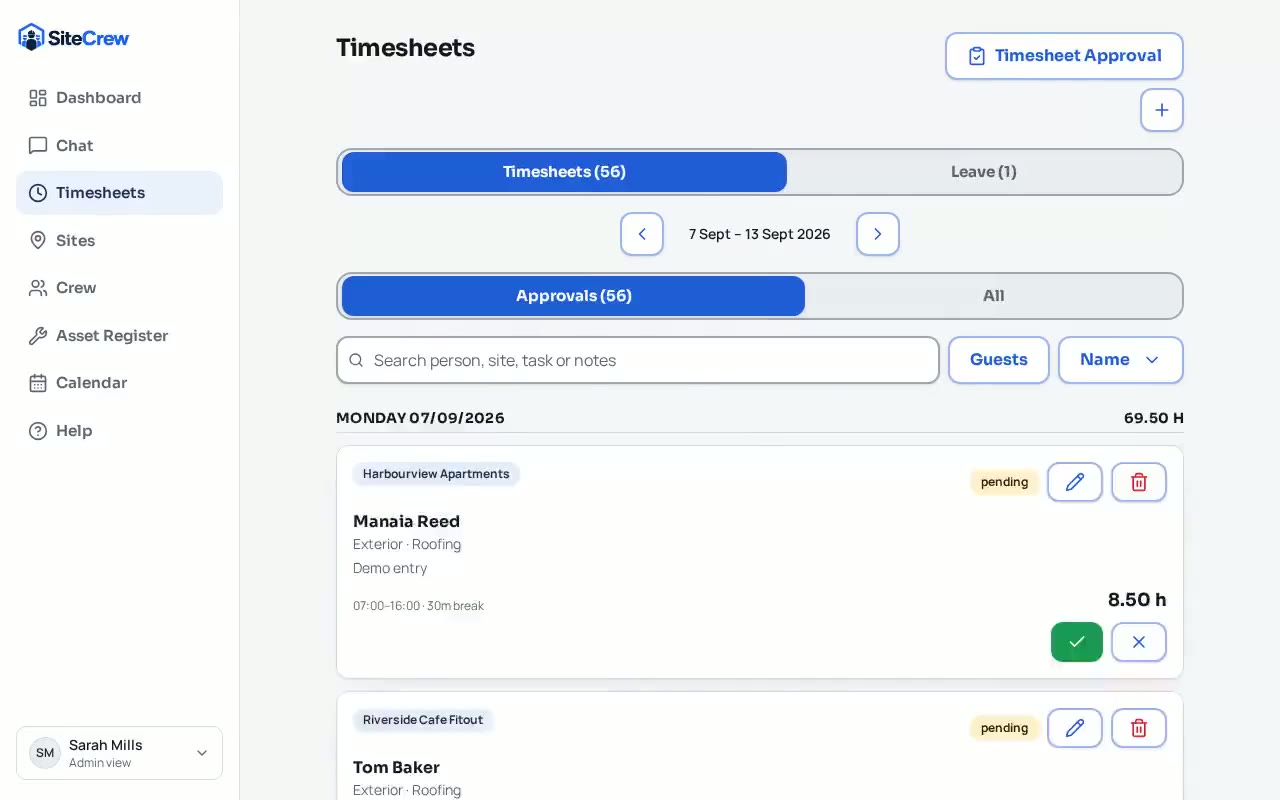Click the Tom Baker name

coord(396,767)
